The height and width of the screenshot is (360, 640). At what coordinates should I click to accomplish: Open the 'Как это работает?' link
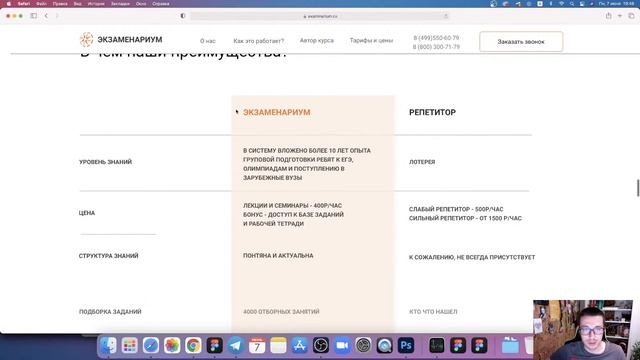[x=258, y=41]
